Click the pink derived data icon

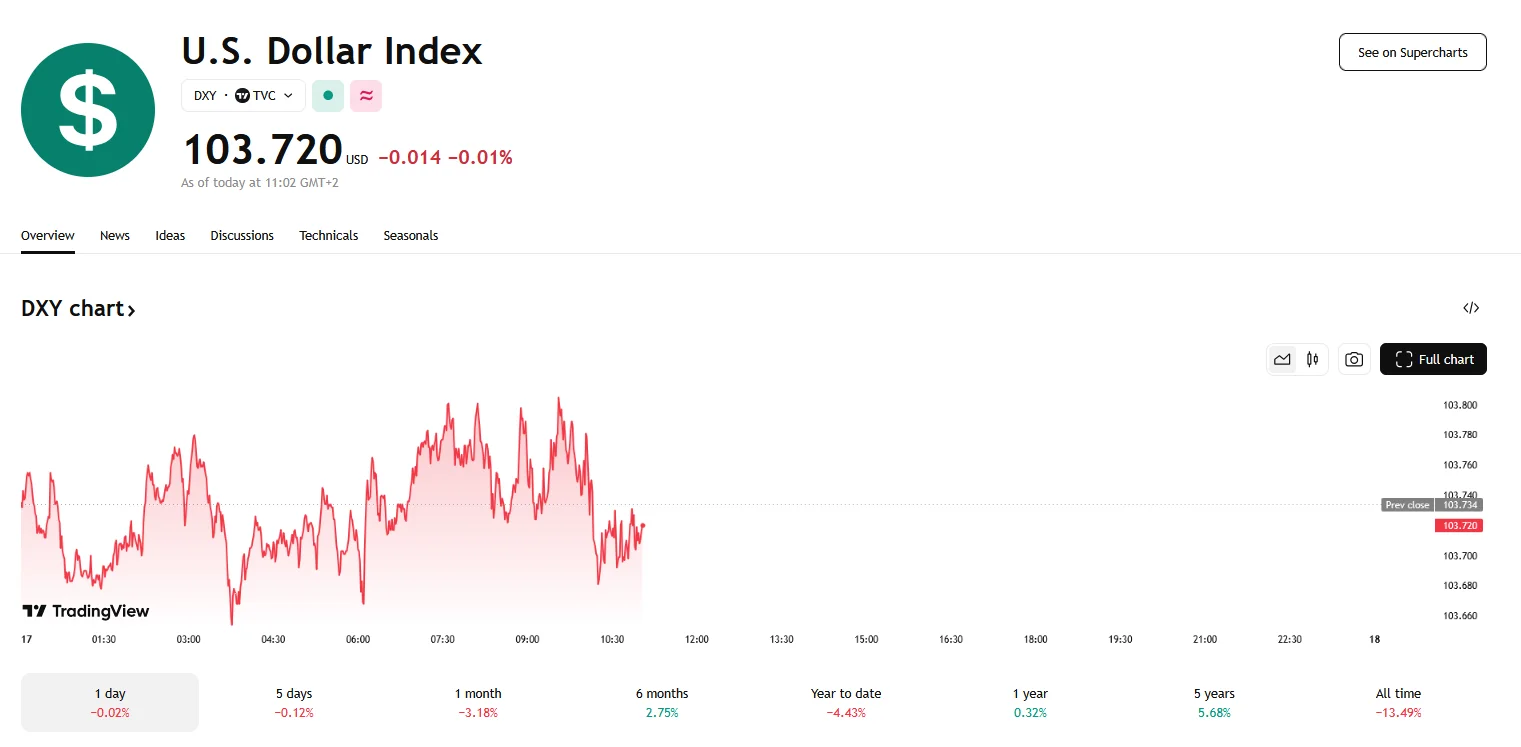(x=366, y=96)
